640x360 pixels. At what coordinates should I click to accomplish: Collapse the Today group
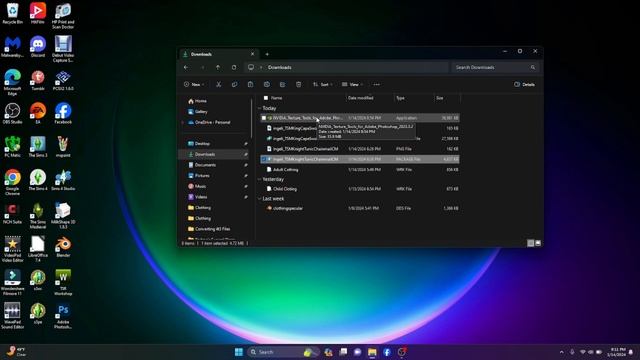[260, 108]
